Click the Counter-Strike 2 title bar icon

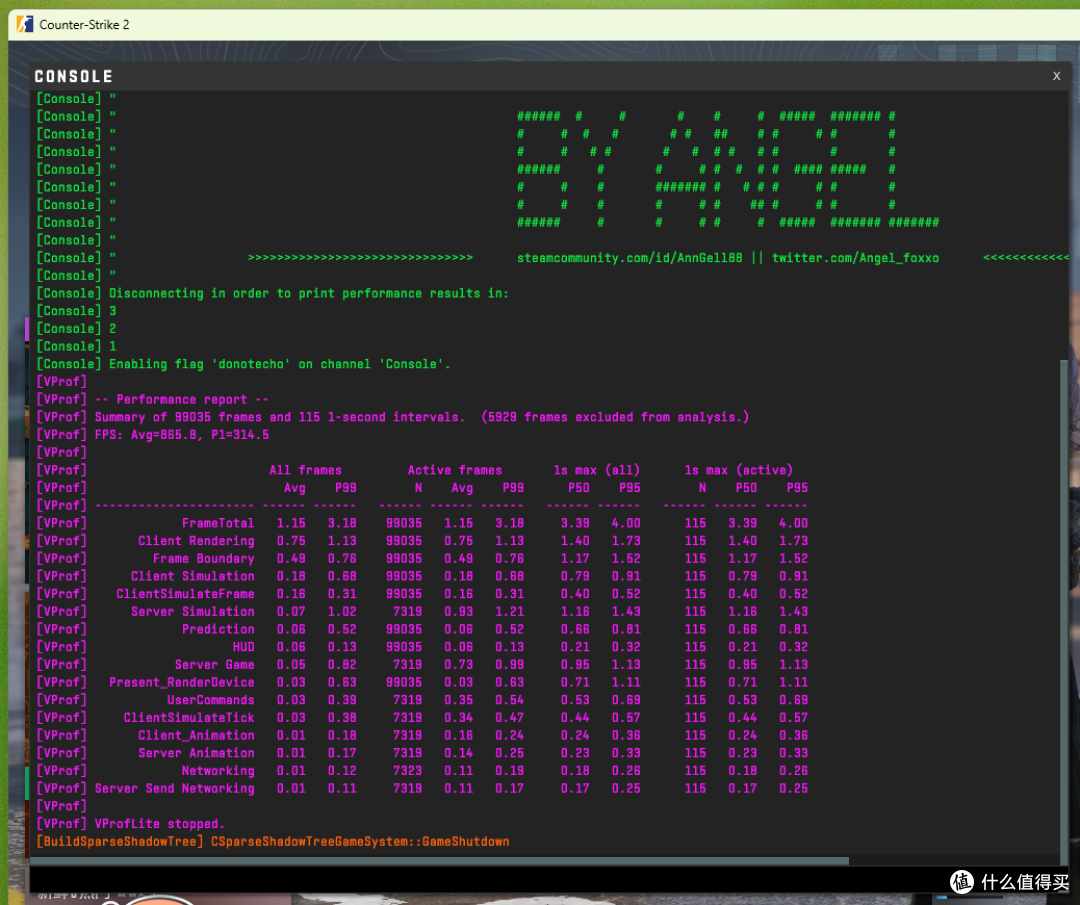point(25,24)
